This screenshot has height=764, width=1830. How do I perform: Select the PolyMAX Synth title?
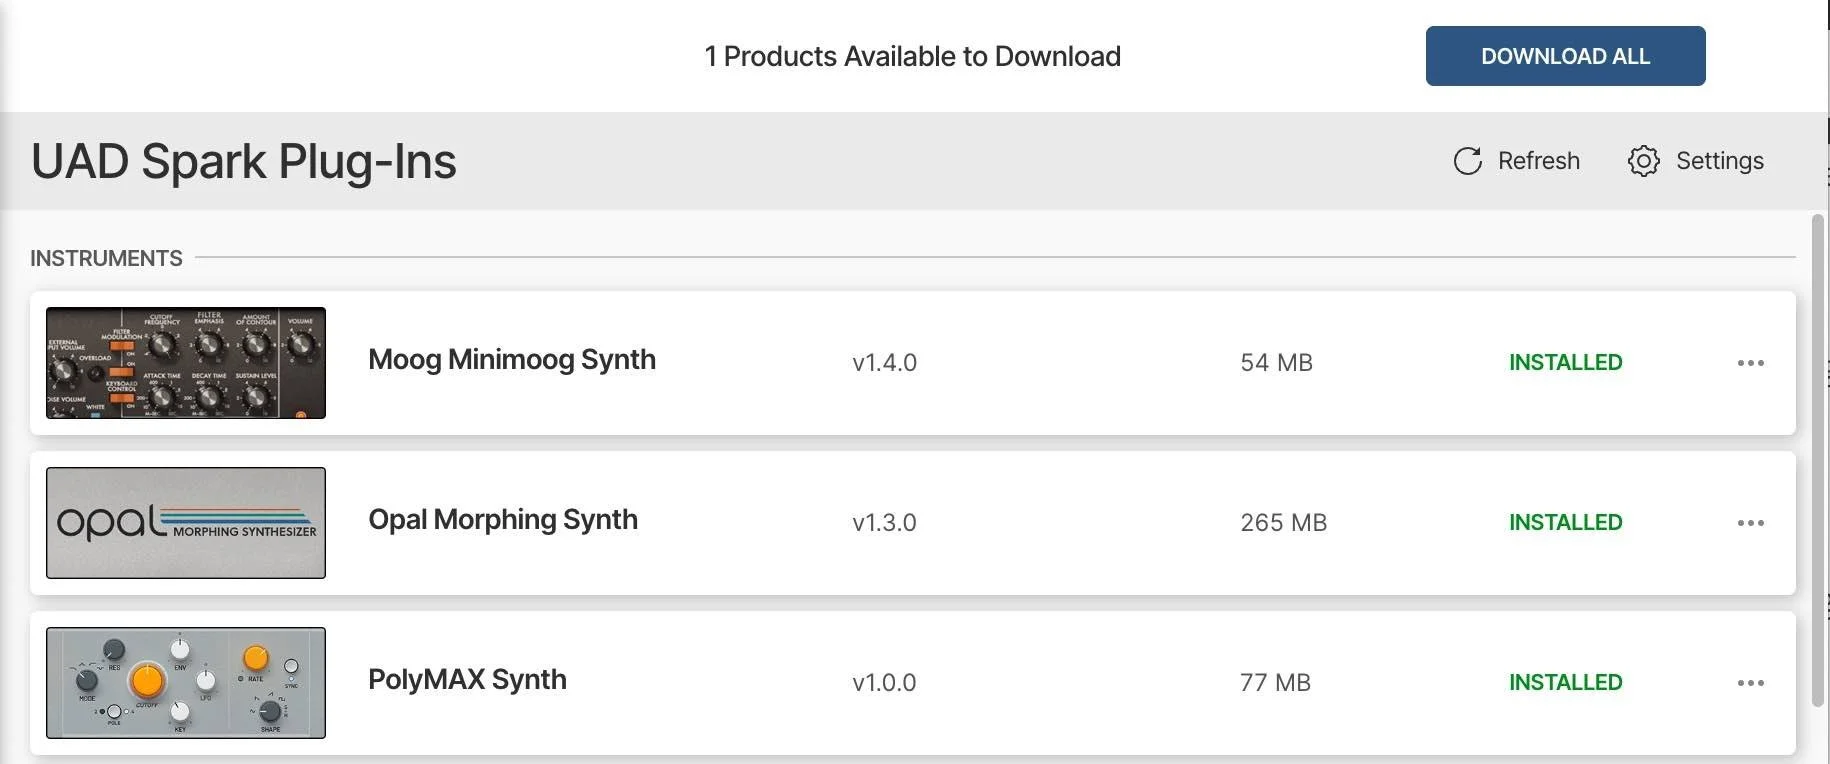click(x=467, y=680)
